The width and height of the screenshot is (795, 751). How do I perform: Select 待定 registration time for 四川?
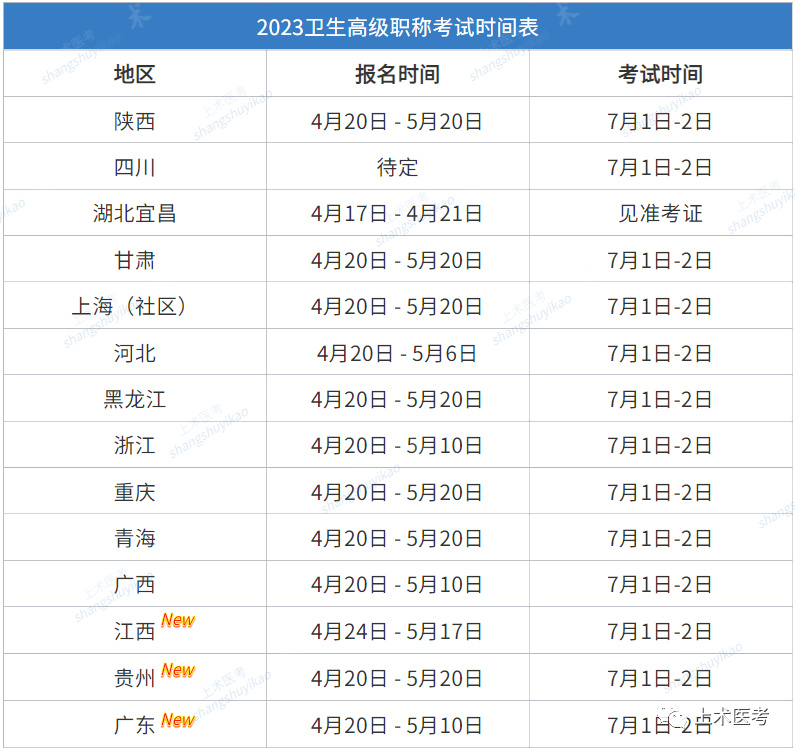398,167
